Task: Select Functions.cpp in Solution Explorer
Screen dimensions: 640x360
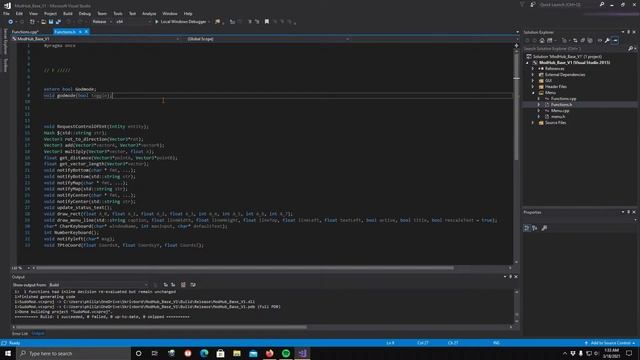Action: click(563, 98)
